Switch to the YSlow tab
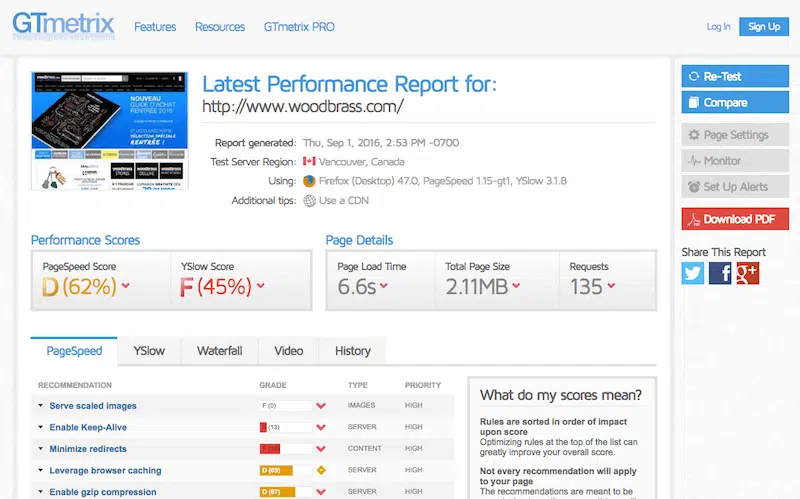 point(149,351)
